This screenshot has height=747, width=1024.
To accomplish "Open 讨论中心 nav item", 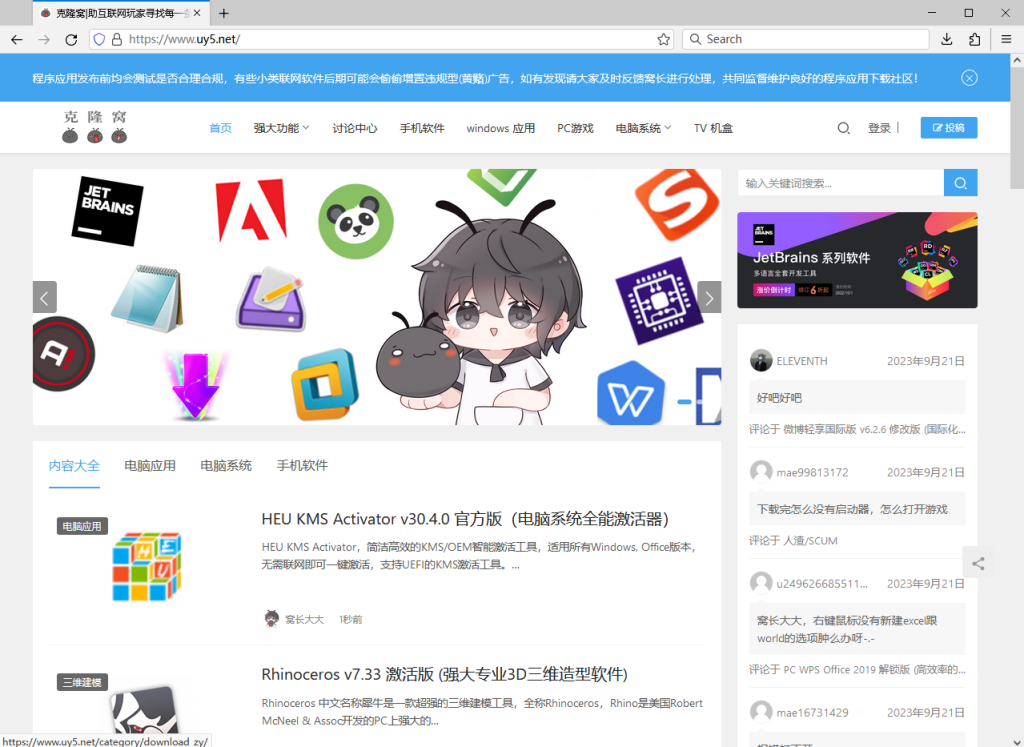I will [x=355, y=128].
